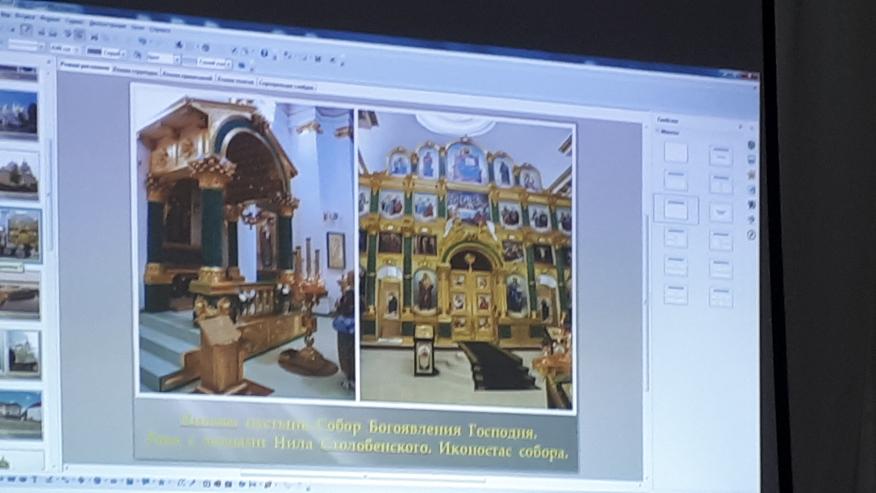Open the Справка menu

point(160,29)
